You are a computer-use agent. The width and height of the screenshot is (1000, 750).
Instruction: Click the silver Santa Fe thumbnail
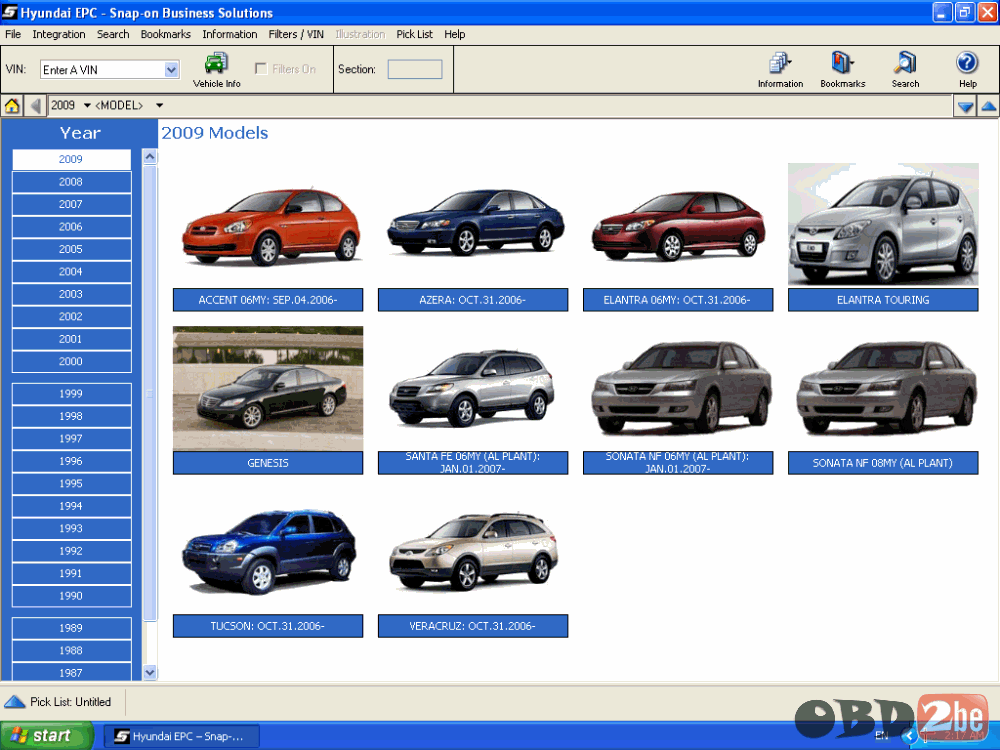(x=472, y=388)
